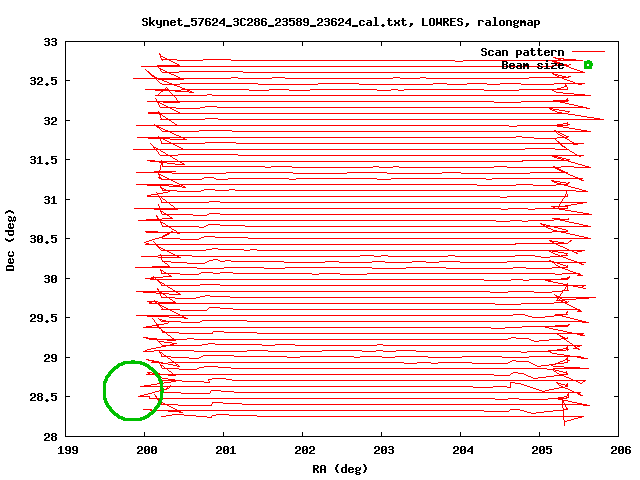Click the RA axis tick label 200

pos(147,450)
